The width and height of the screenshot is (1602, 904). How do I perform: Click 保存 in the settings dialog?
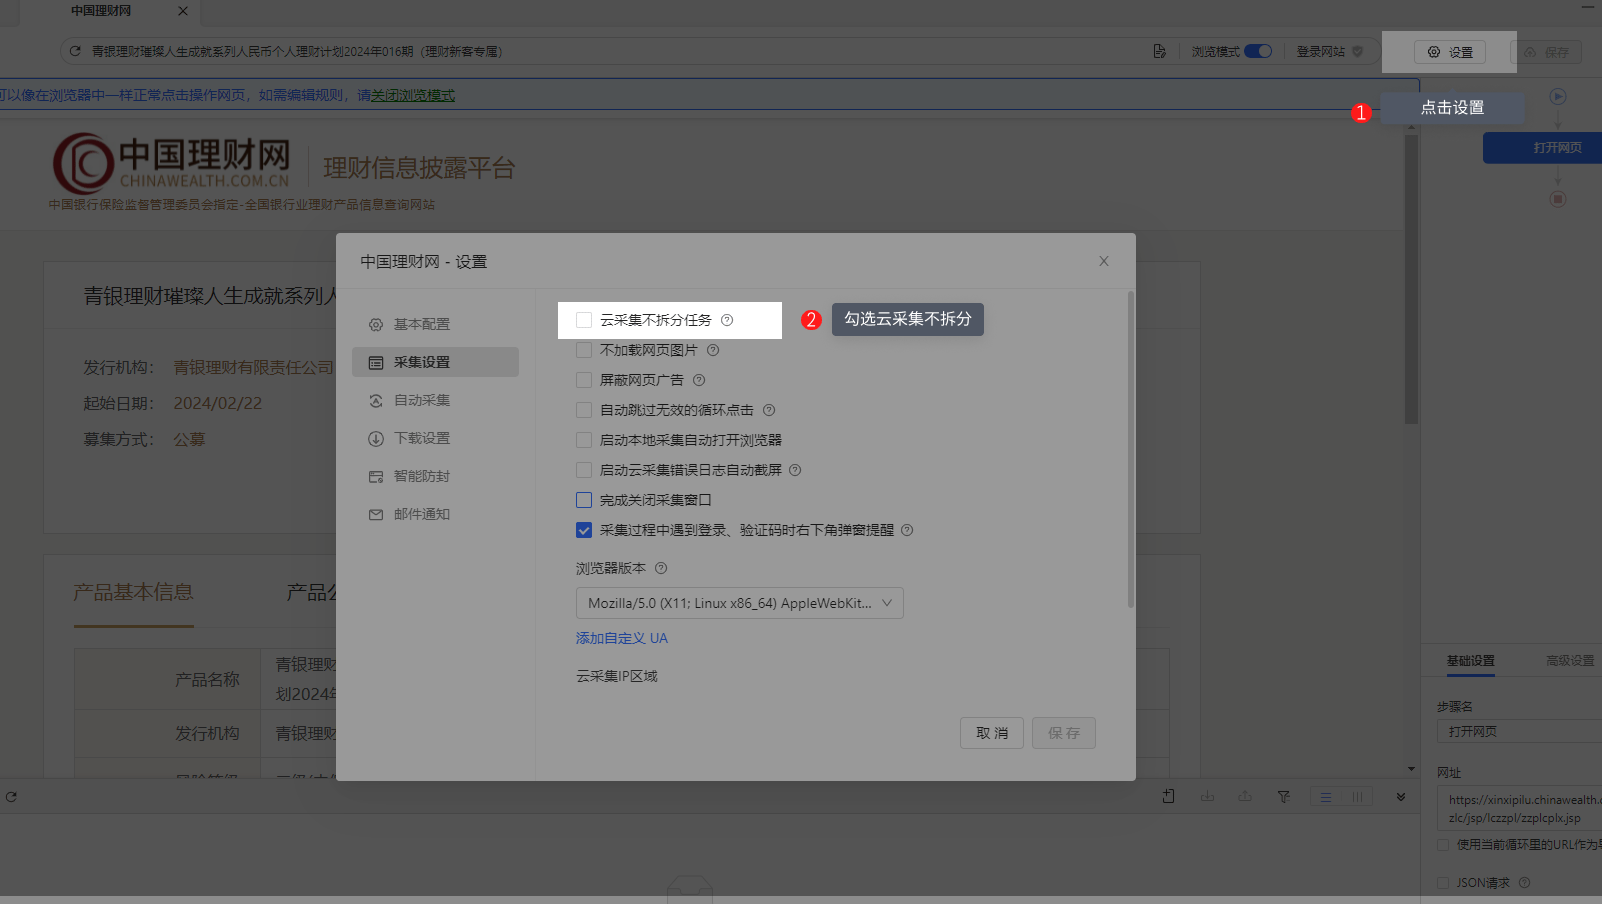(x=1064, y=733)
